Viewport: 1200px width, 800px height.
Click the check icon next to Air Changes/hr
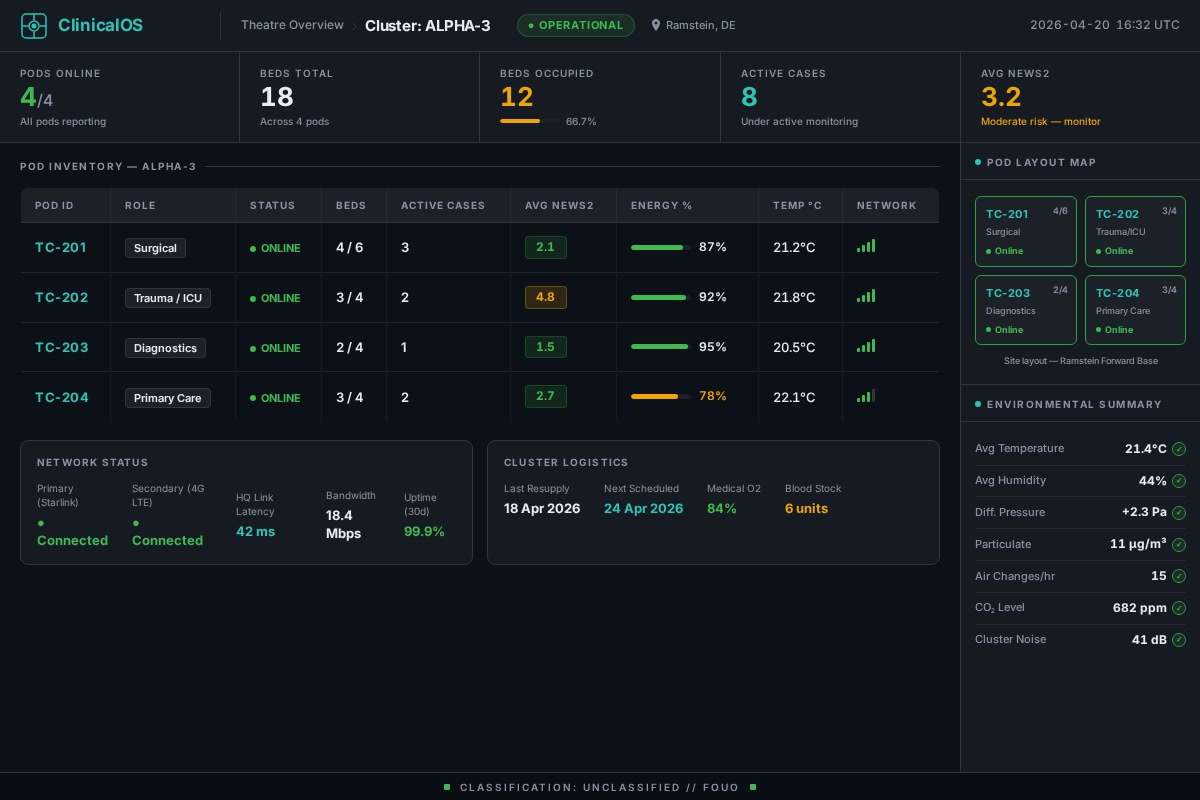pyautogui.click(x=1179, y=576)
